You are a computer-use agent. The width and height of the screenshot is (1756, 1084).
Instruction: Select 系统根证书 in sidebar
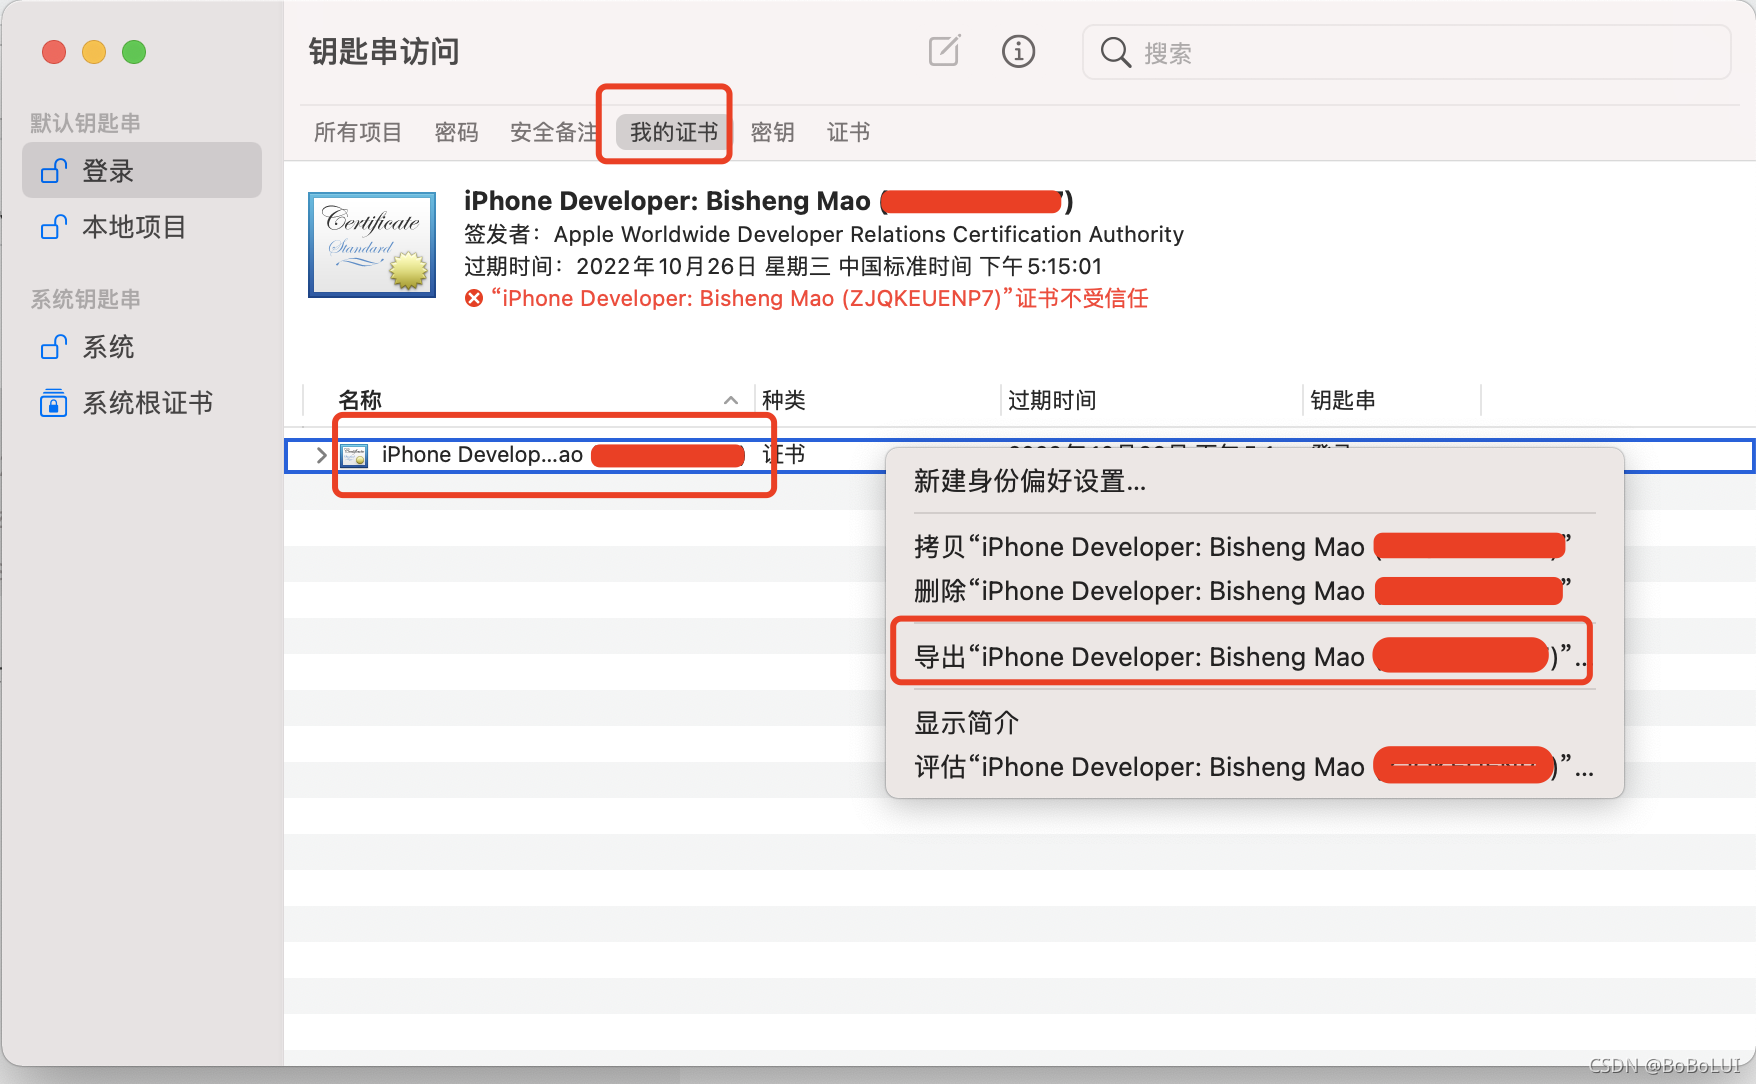coord(142,403)
